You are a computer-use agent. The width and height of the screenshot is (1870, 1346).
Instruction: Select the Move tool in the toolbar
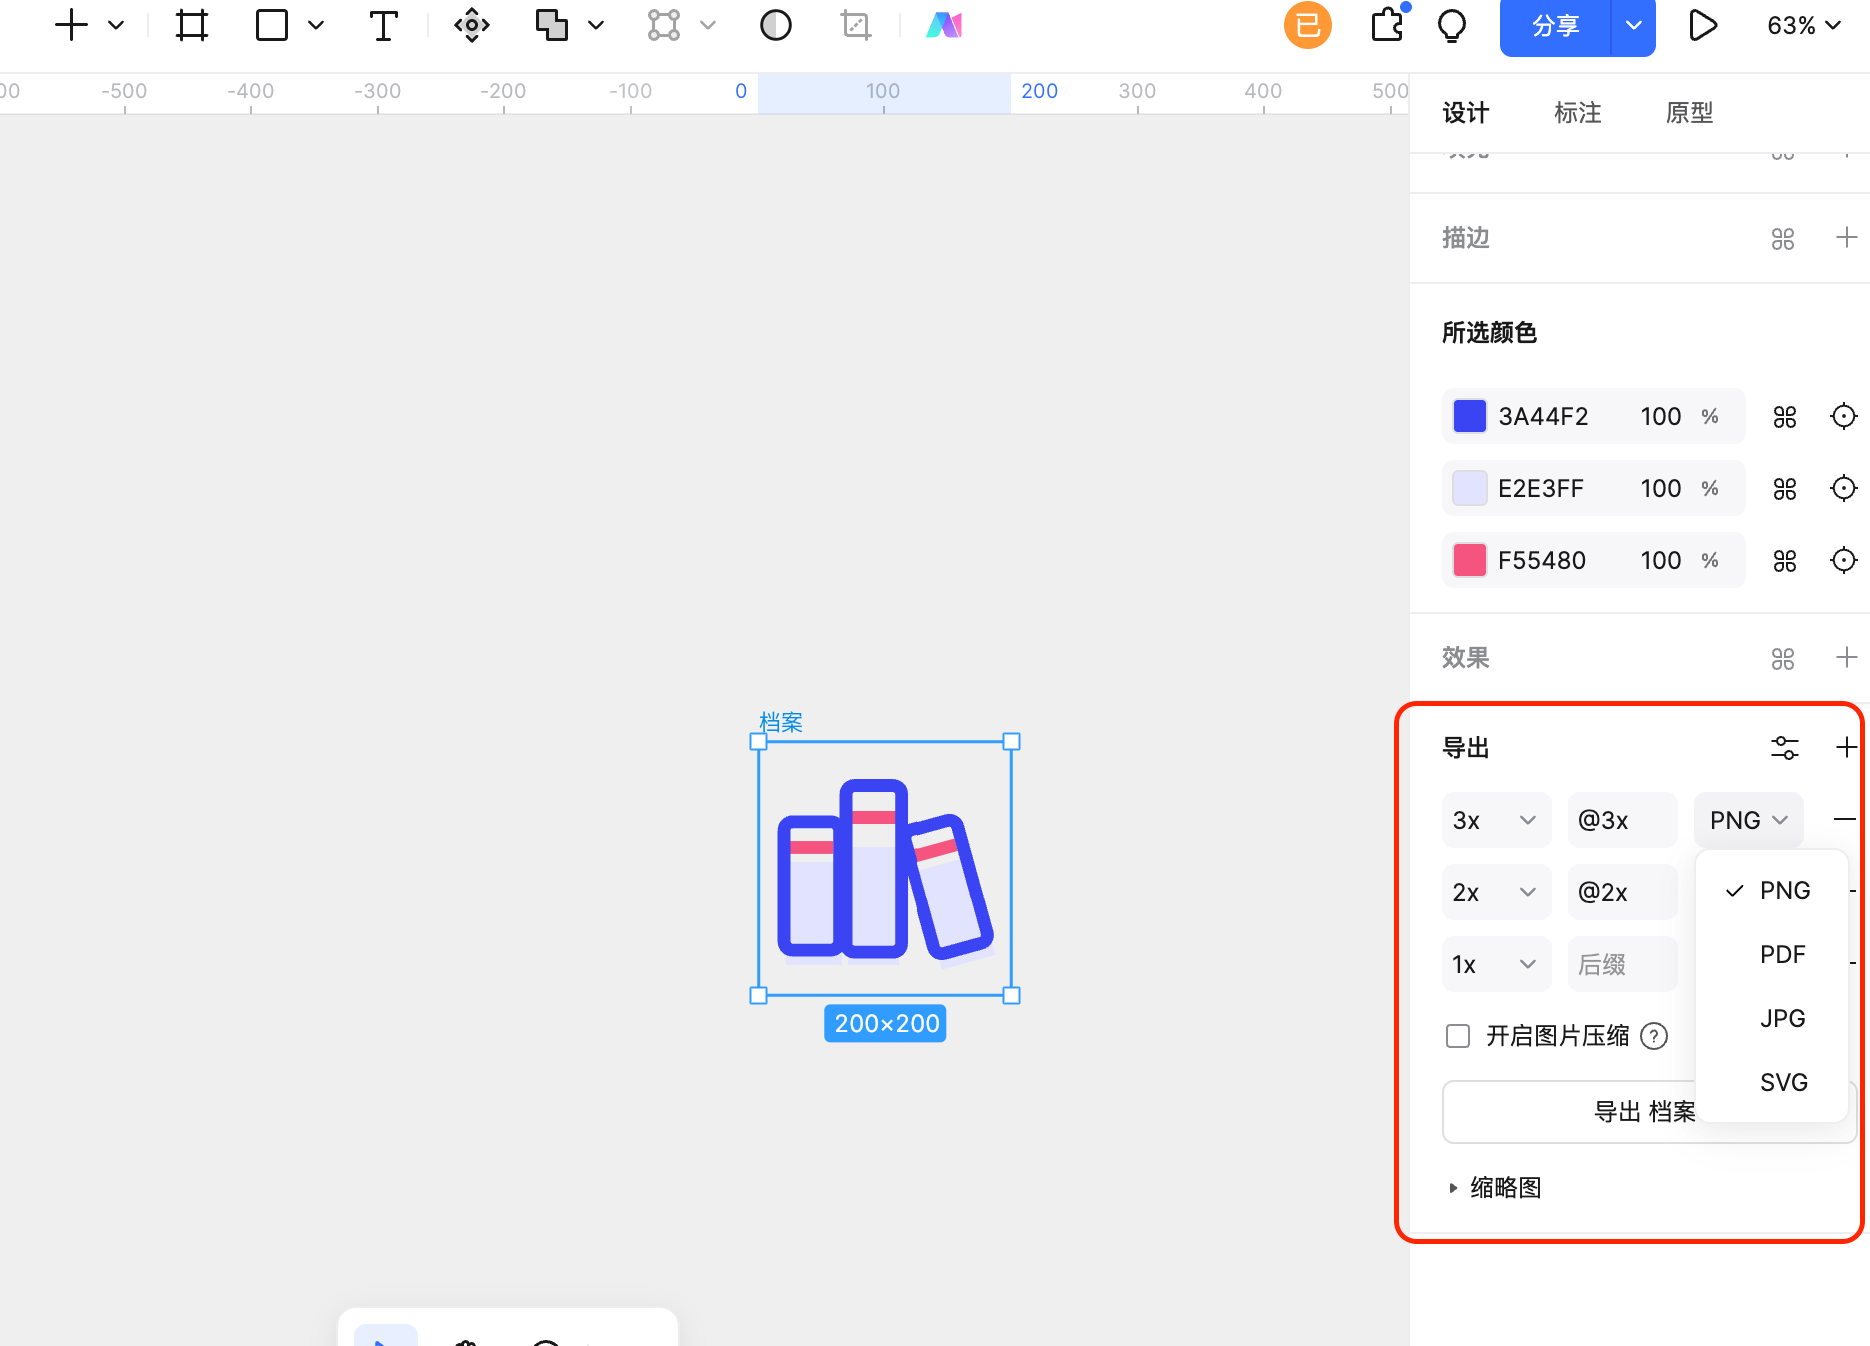point(471,25)
